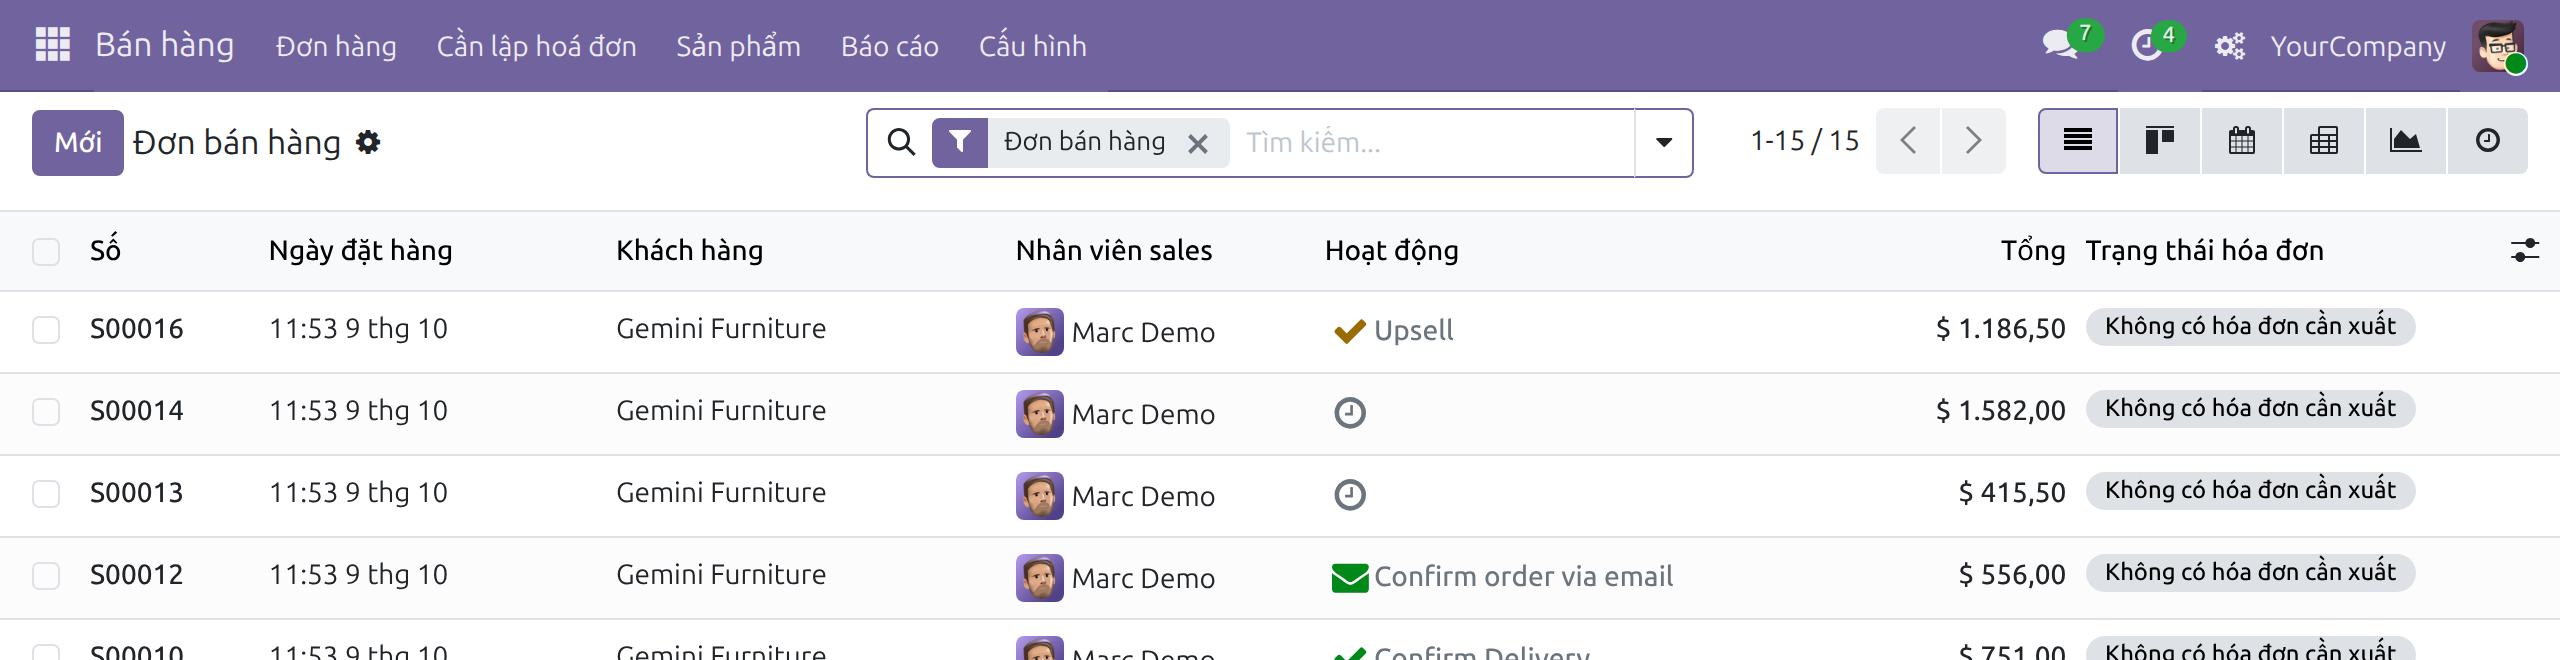Open order S00013

[137, 493]
